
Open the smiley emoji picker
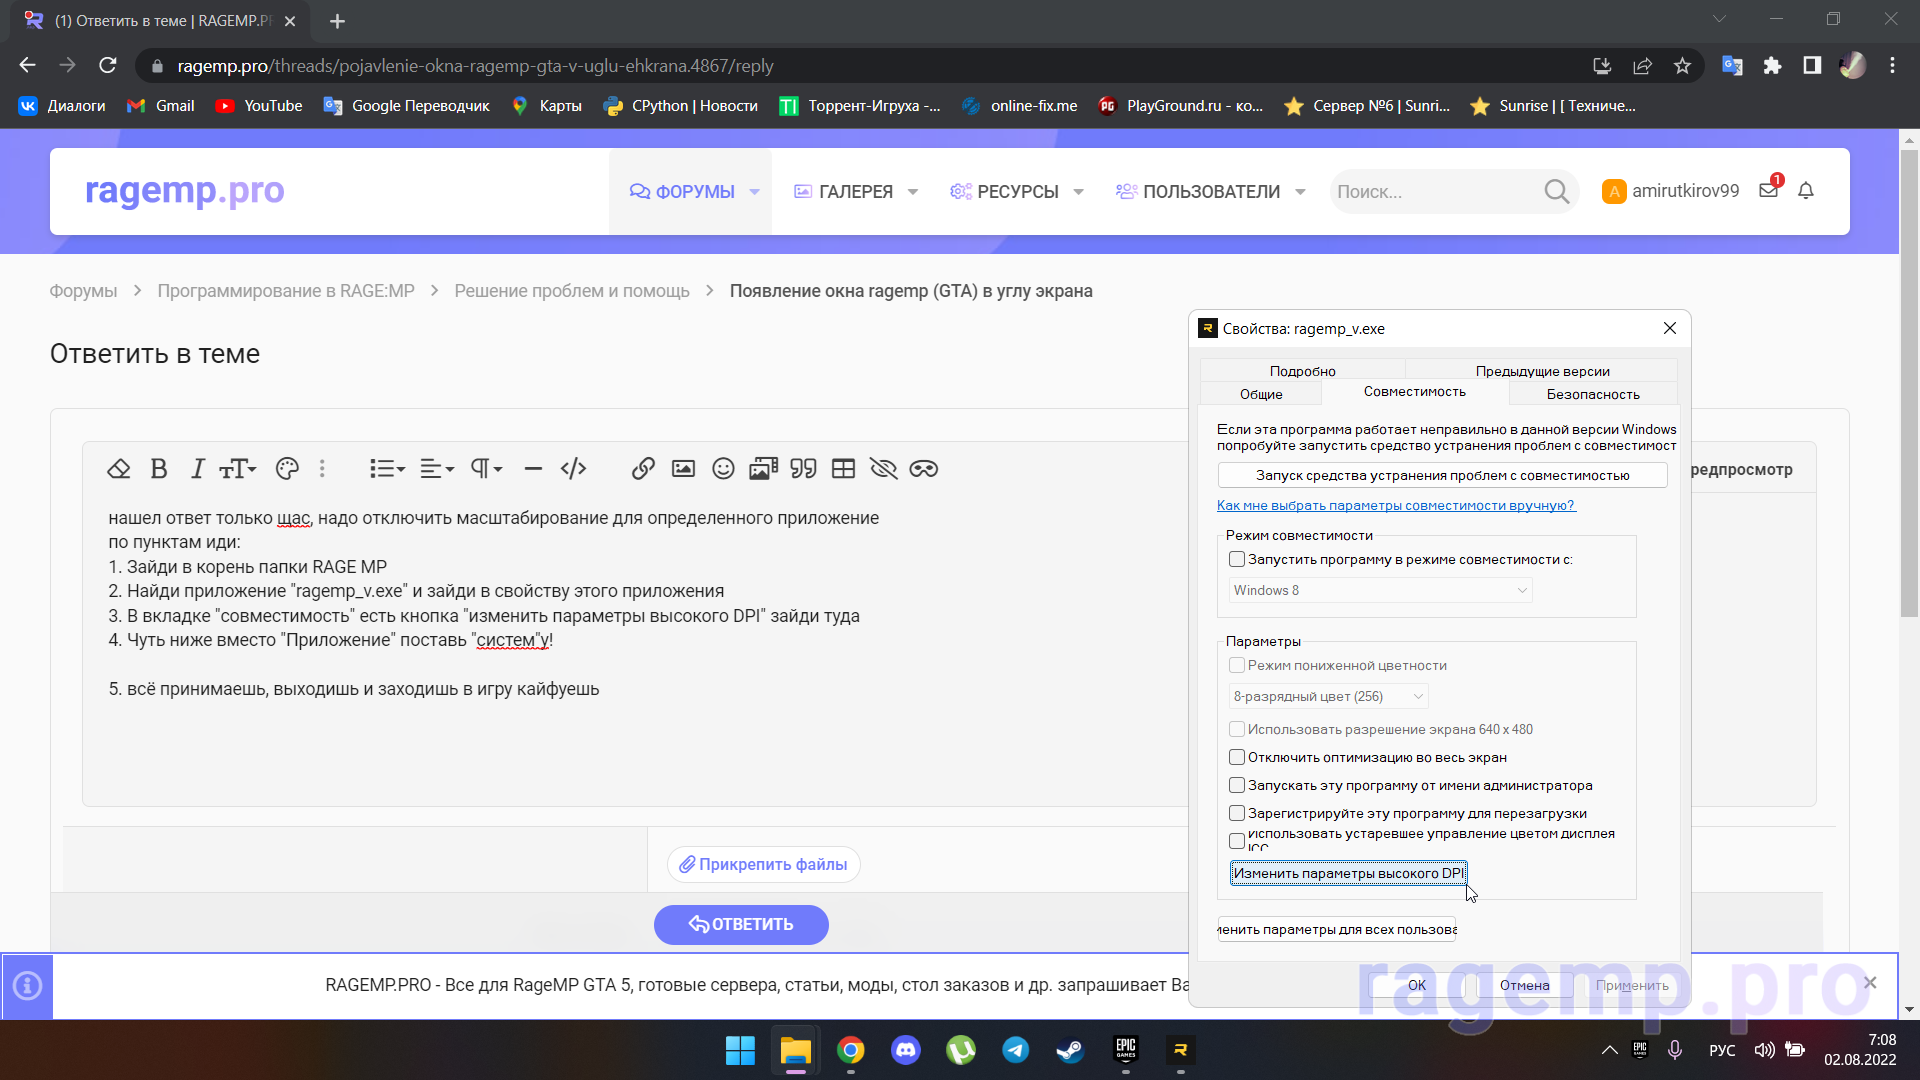pos(723,469)
